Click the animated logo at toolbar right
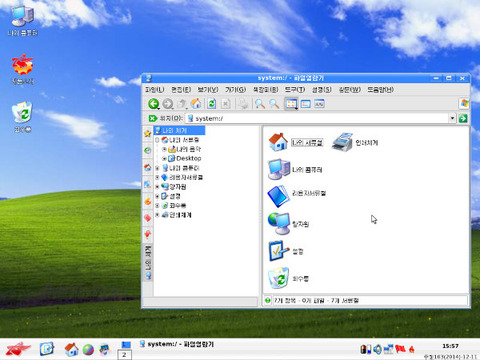Screen dimensions: 480x360 pos(464,103)
